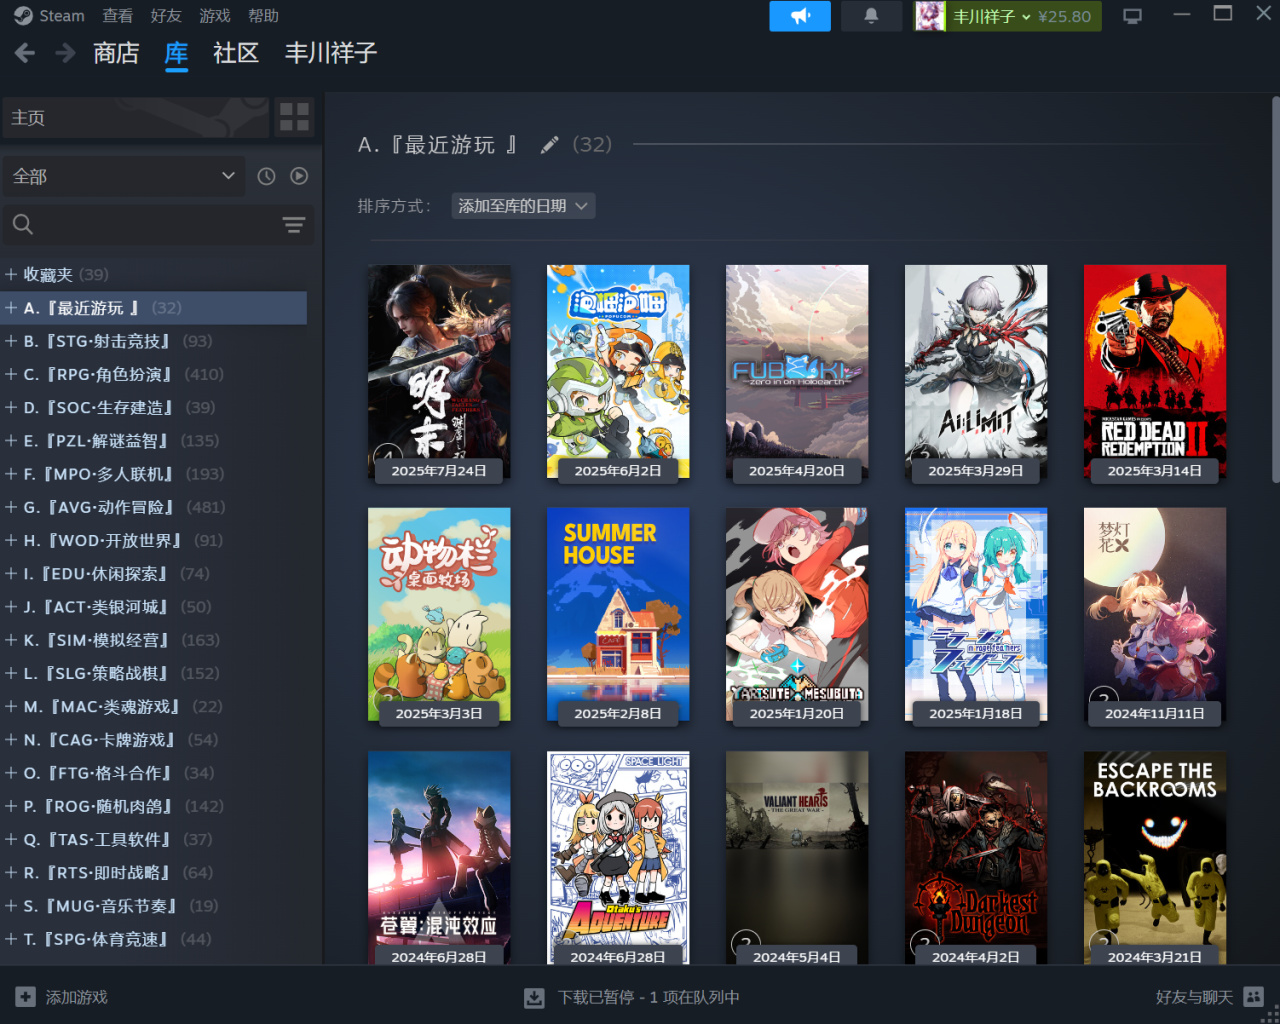Open the account dropdown 丰川祥子

pos(991,16)
